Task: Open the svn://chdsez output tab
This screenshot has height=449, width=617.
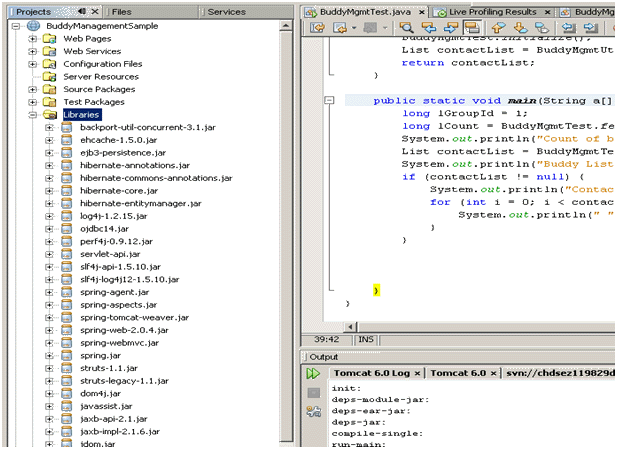Action: point(560,373)
